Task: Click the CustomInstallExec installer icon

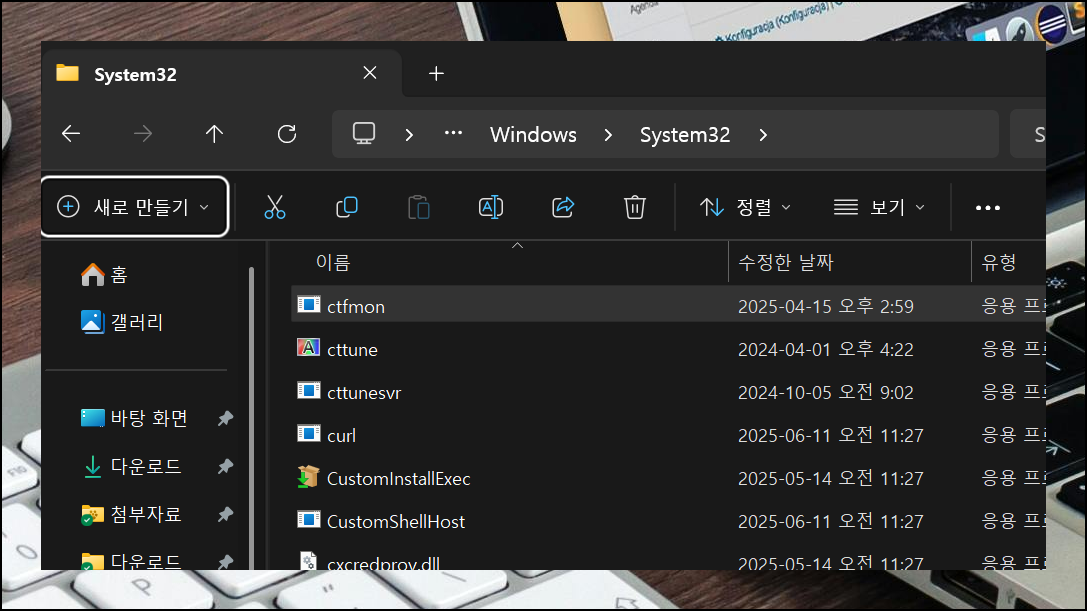Action: (x=308, y=476)
